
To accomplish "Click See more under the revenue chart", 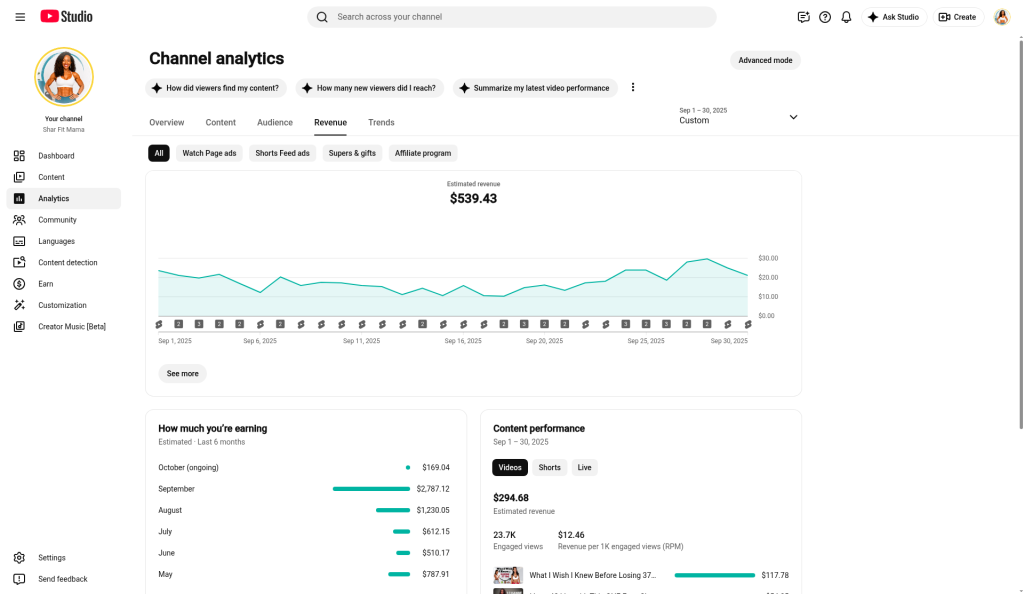I will [182, 373].
